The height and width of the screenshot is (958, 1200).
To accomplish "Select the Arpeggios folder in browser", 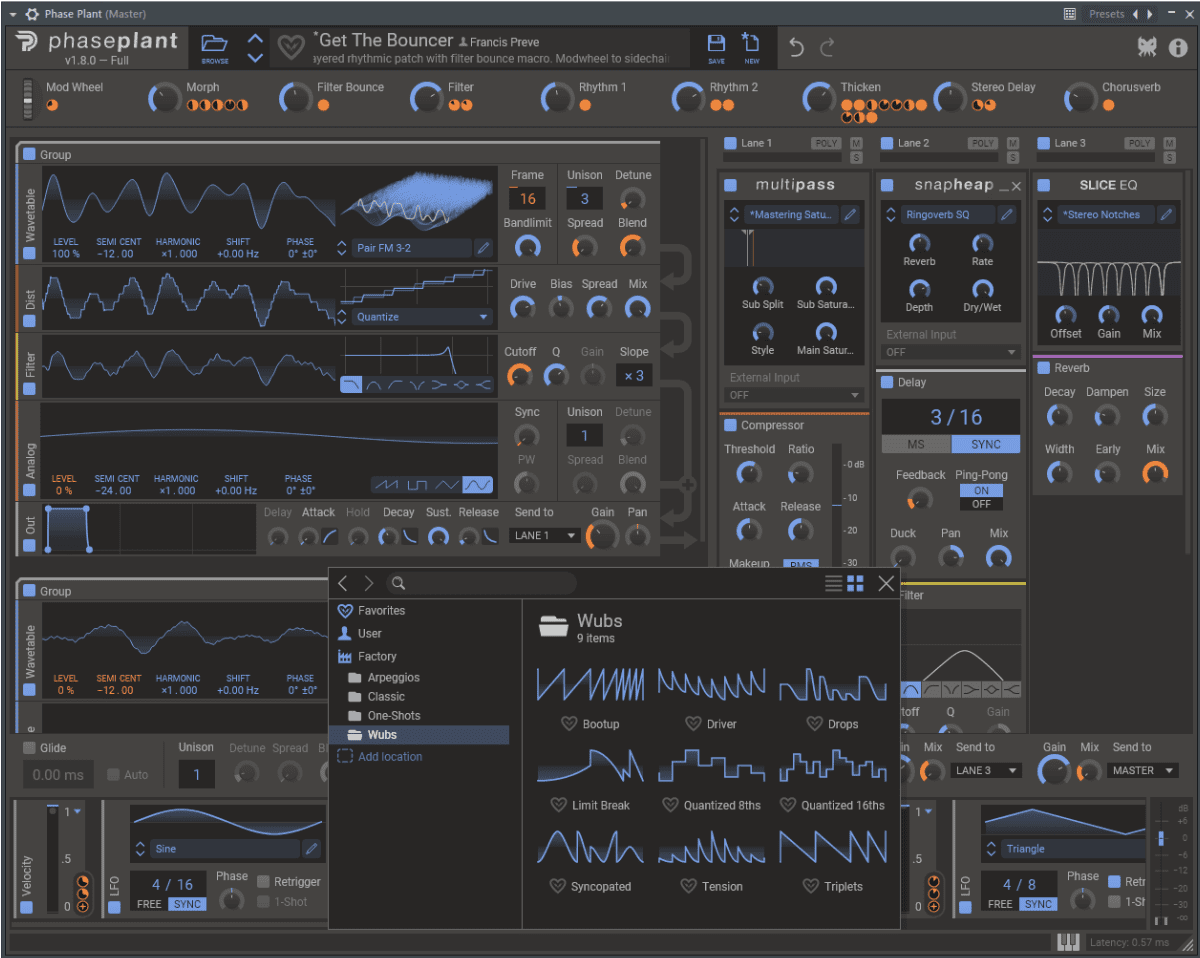I will point(393,678).
